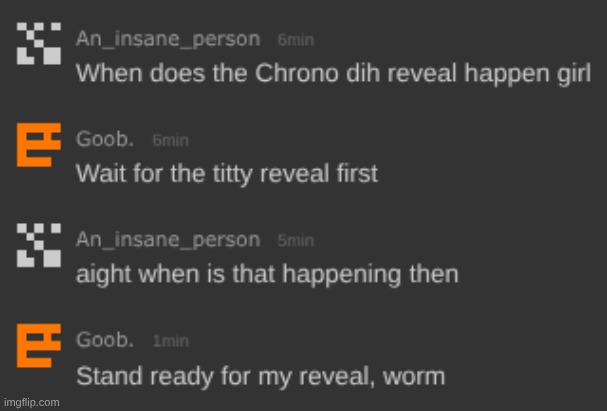Viewport: 607px width, 411px height.
Task: Click the checkered avatar next to 'aight when is'
Action: 39,245
